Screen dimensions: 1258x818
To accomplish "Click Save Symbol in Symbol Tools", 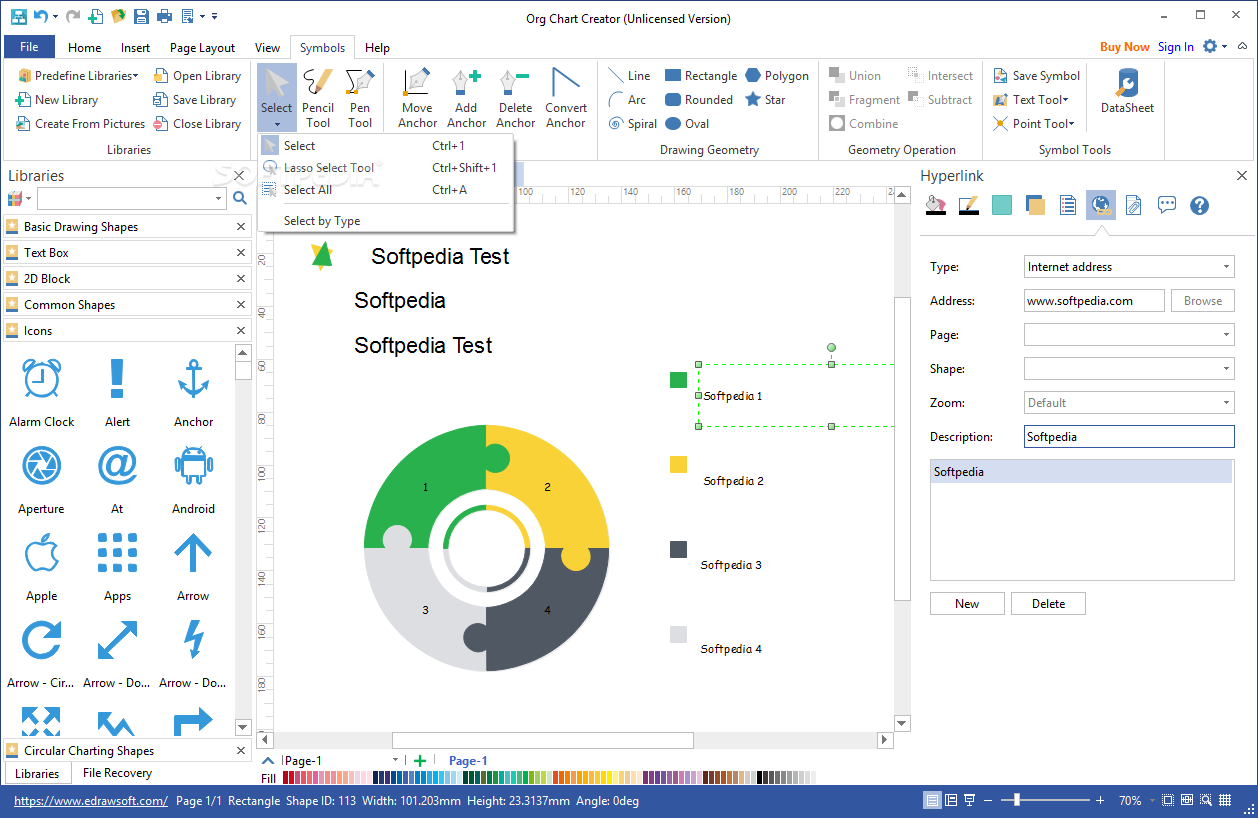I will pos(1036,76).
